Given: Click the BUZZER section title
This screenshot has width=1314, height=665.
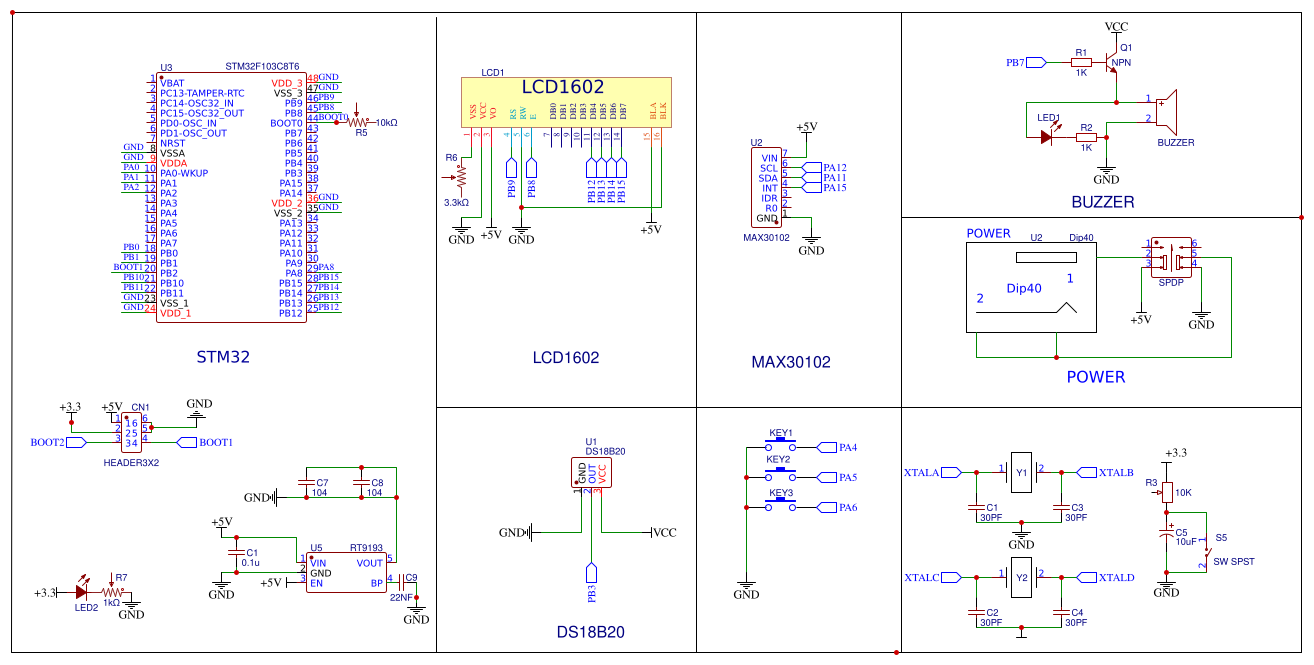Looking at the screenshot, I should [1102, 202].
